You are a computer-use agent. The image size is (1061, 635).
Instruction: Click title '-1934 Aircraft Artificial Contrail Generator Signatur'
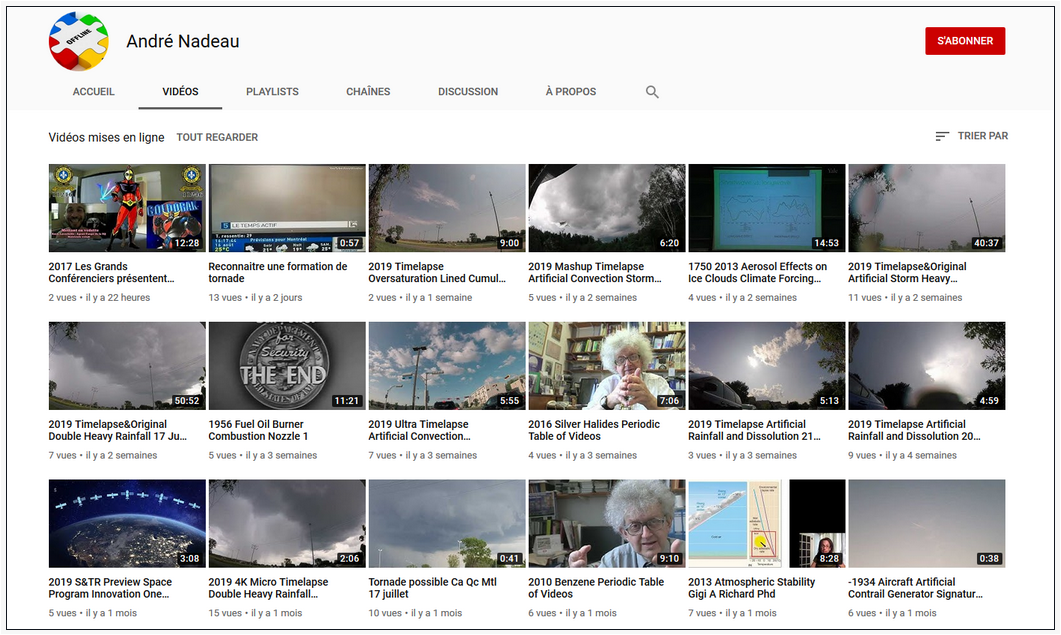click(x=916, y=588)
